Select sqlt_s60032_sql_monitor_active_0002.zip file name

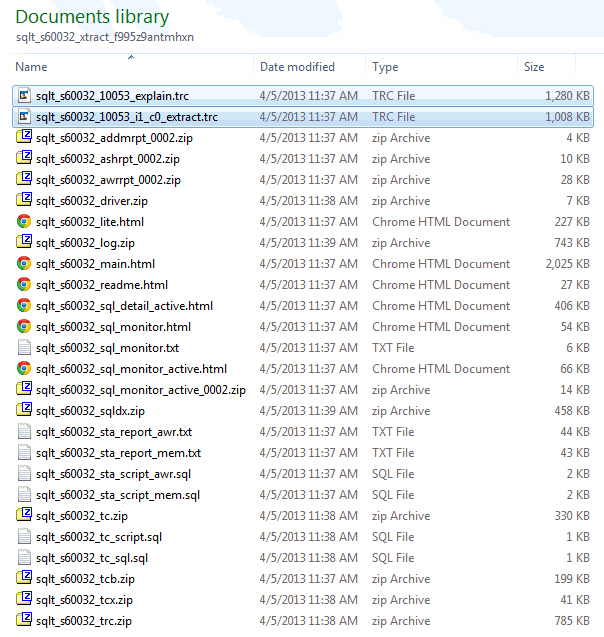(x=140, y=390)
